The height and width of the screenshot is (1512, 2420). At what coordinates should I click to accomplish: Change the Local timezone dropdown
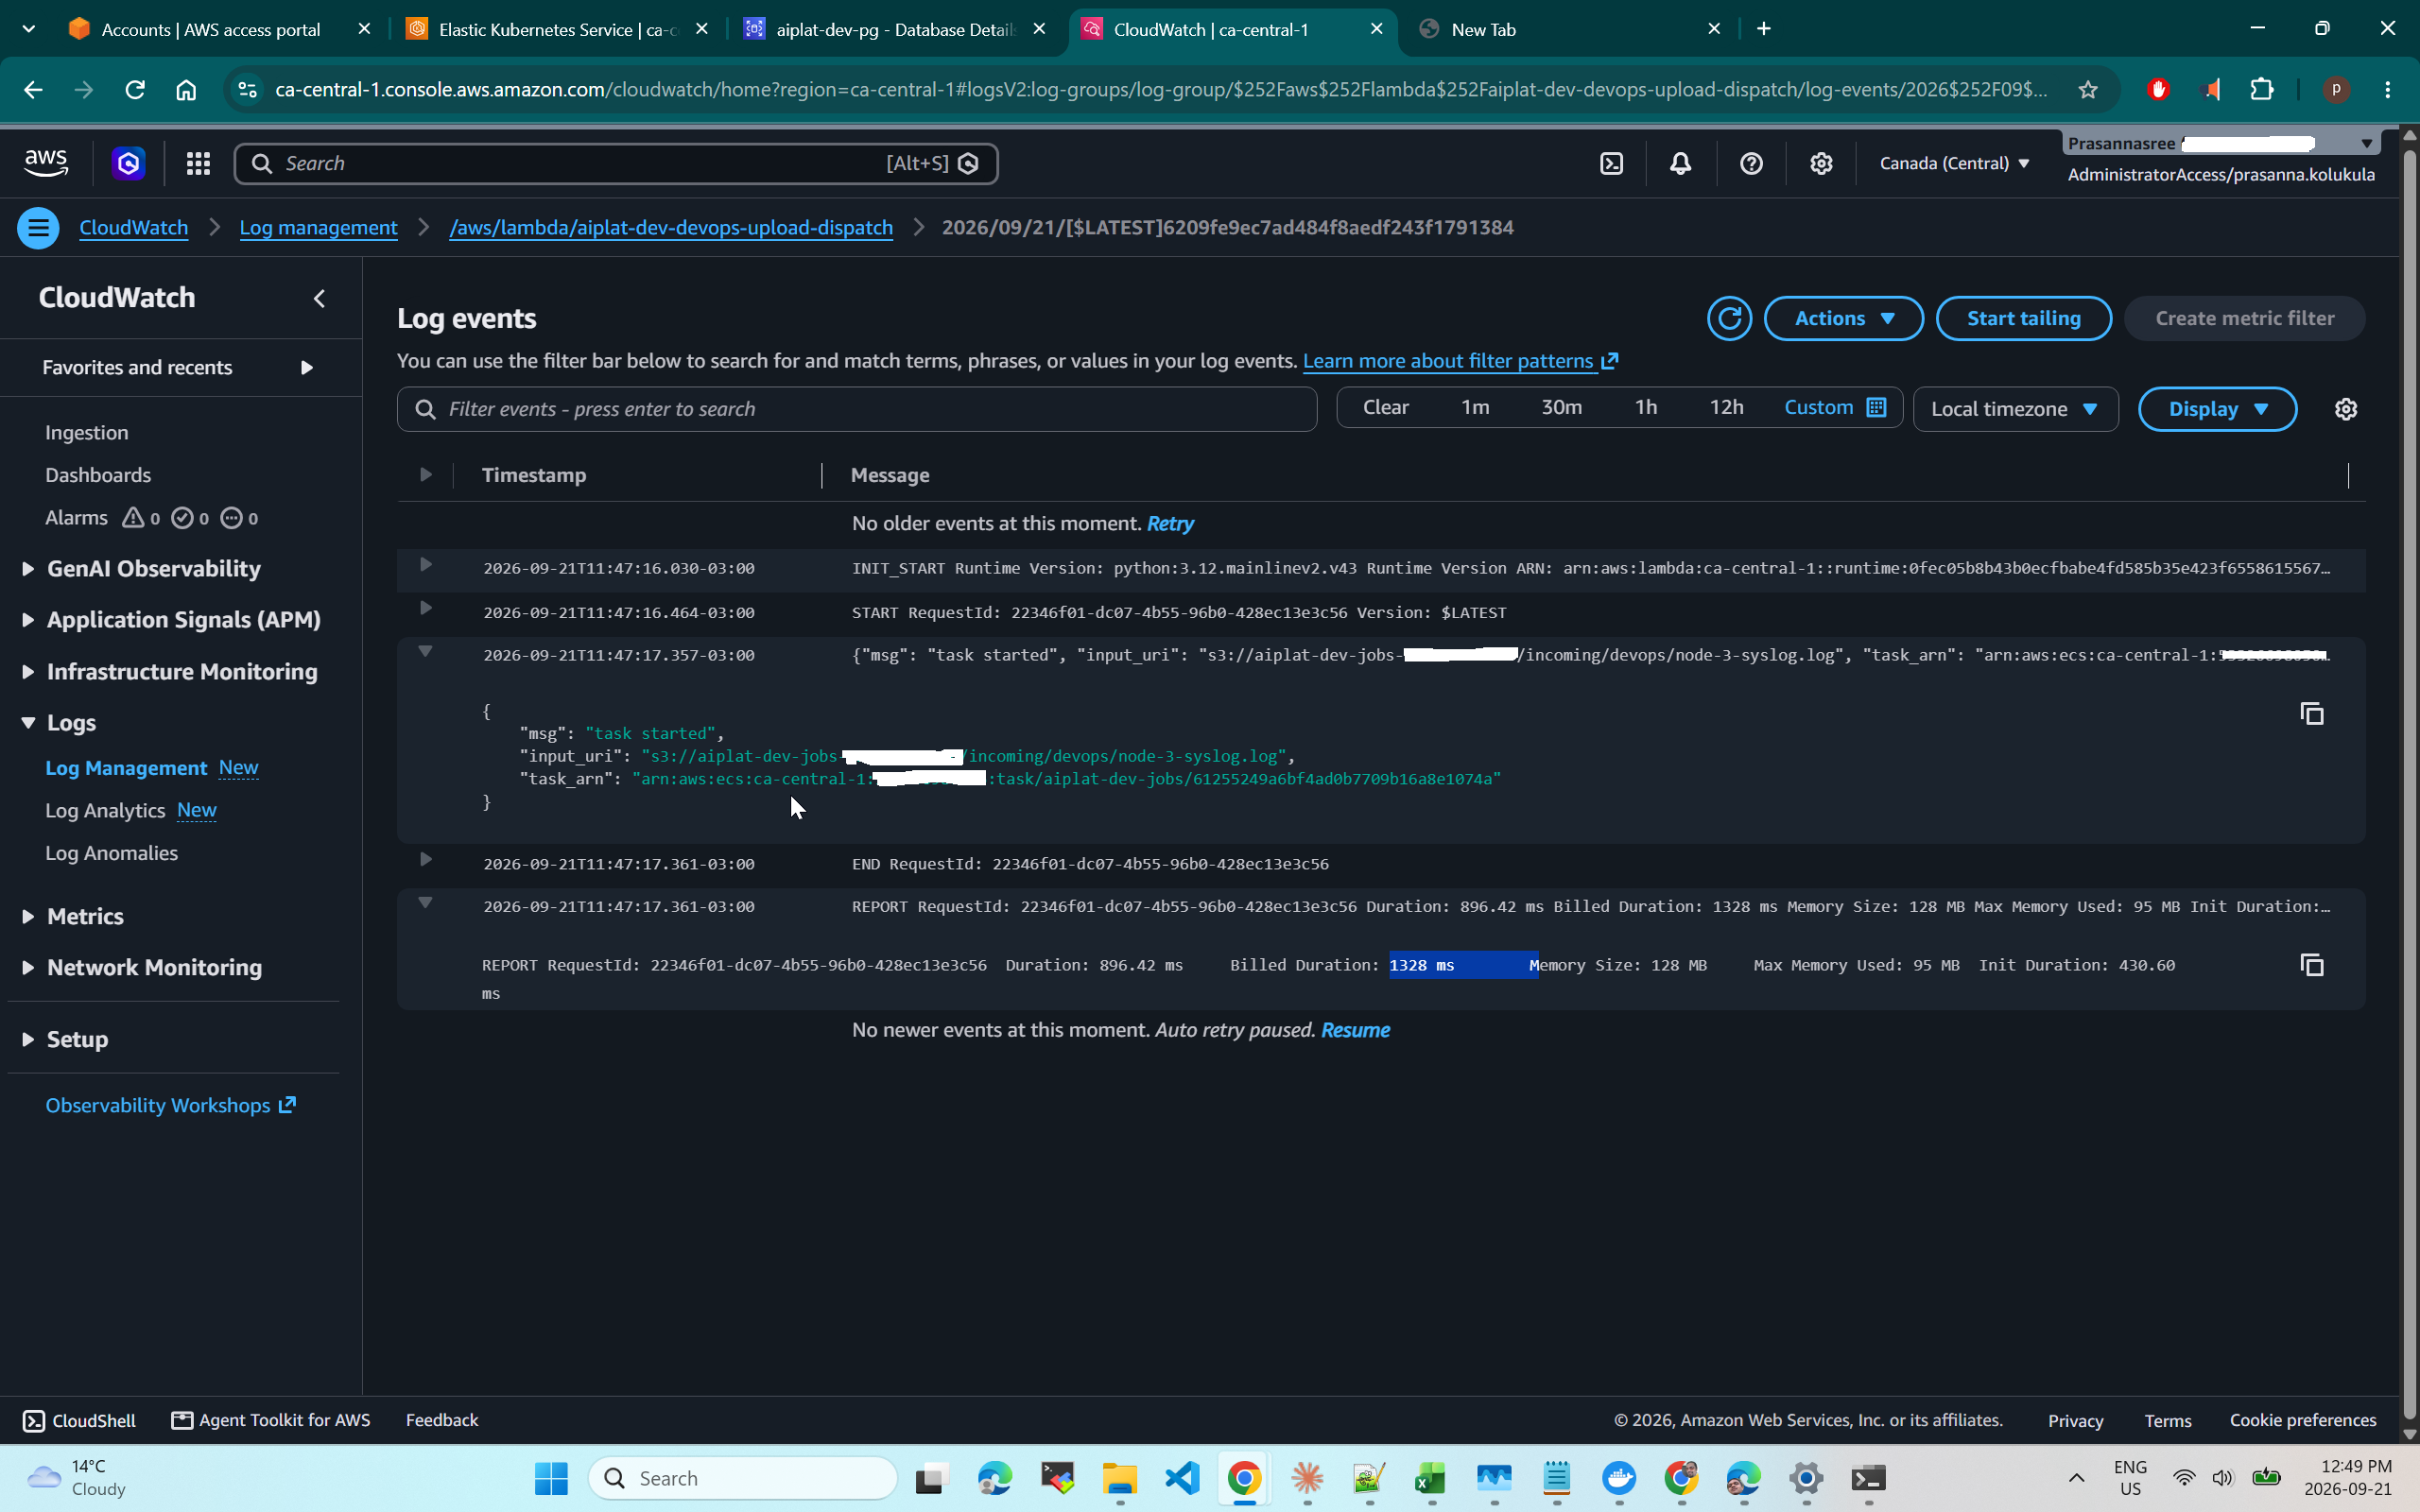(x=2015, y=409)
